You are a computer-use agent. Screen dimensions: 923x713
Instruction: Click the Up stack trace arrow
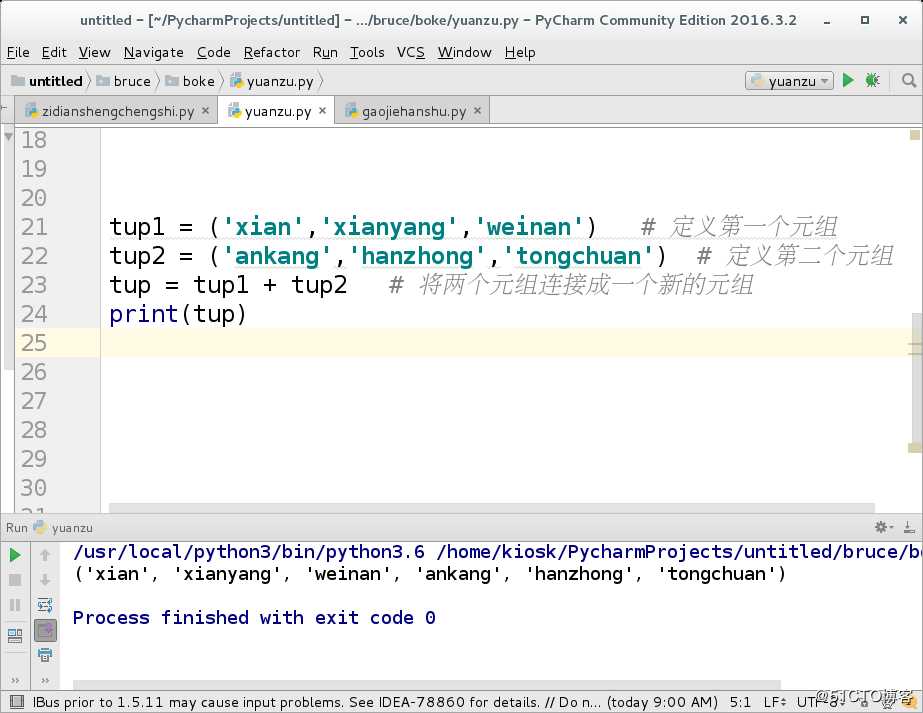click(45, 555)
